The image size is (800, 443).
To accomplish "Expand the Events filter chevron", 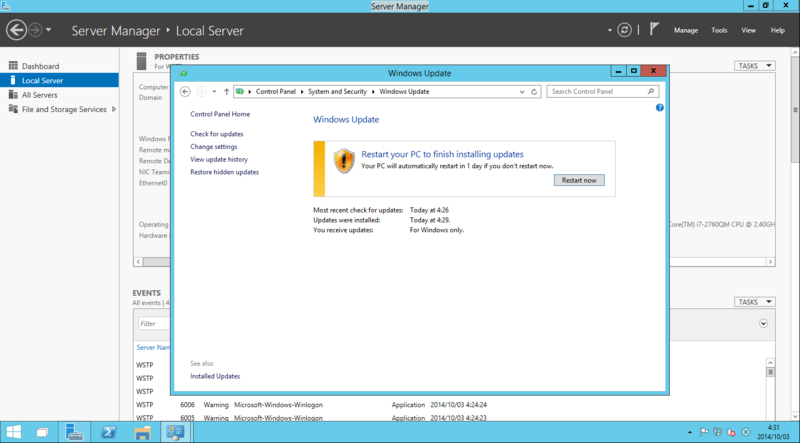I will (x=763, y=323).
